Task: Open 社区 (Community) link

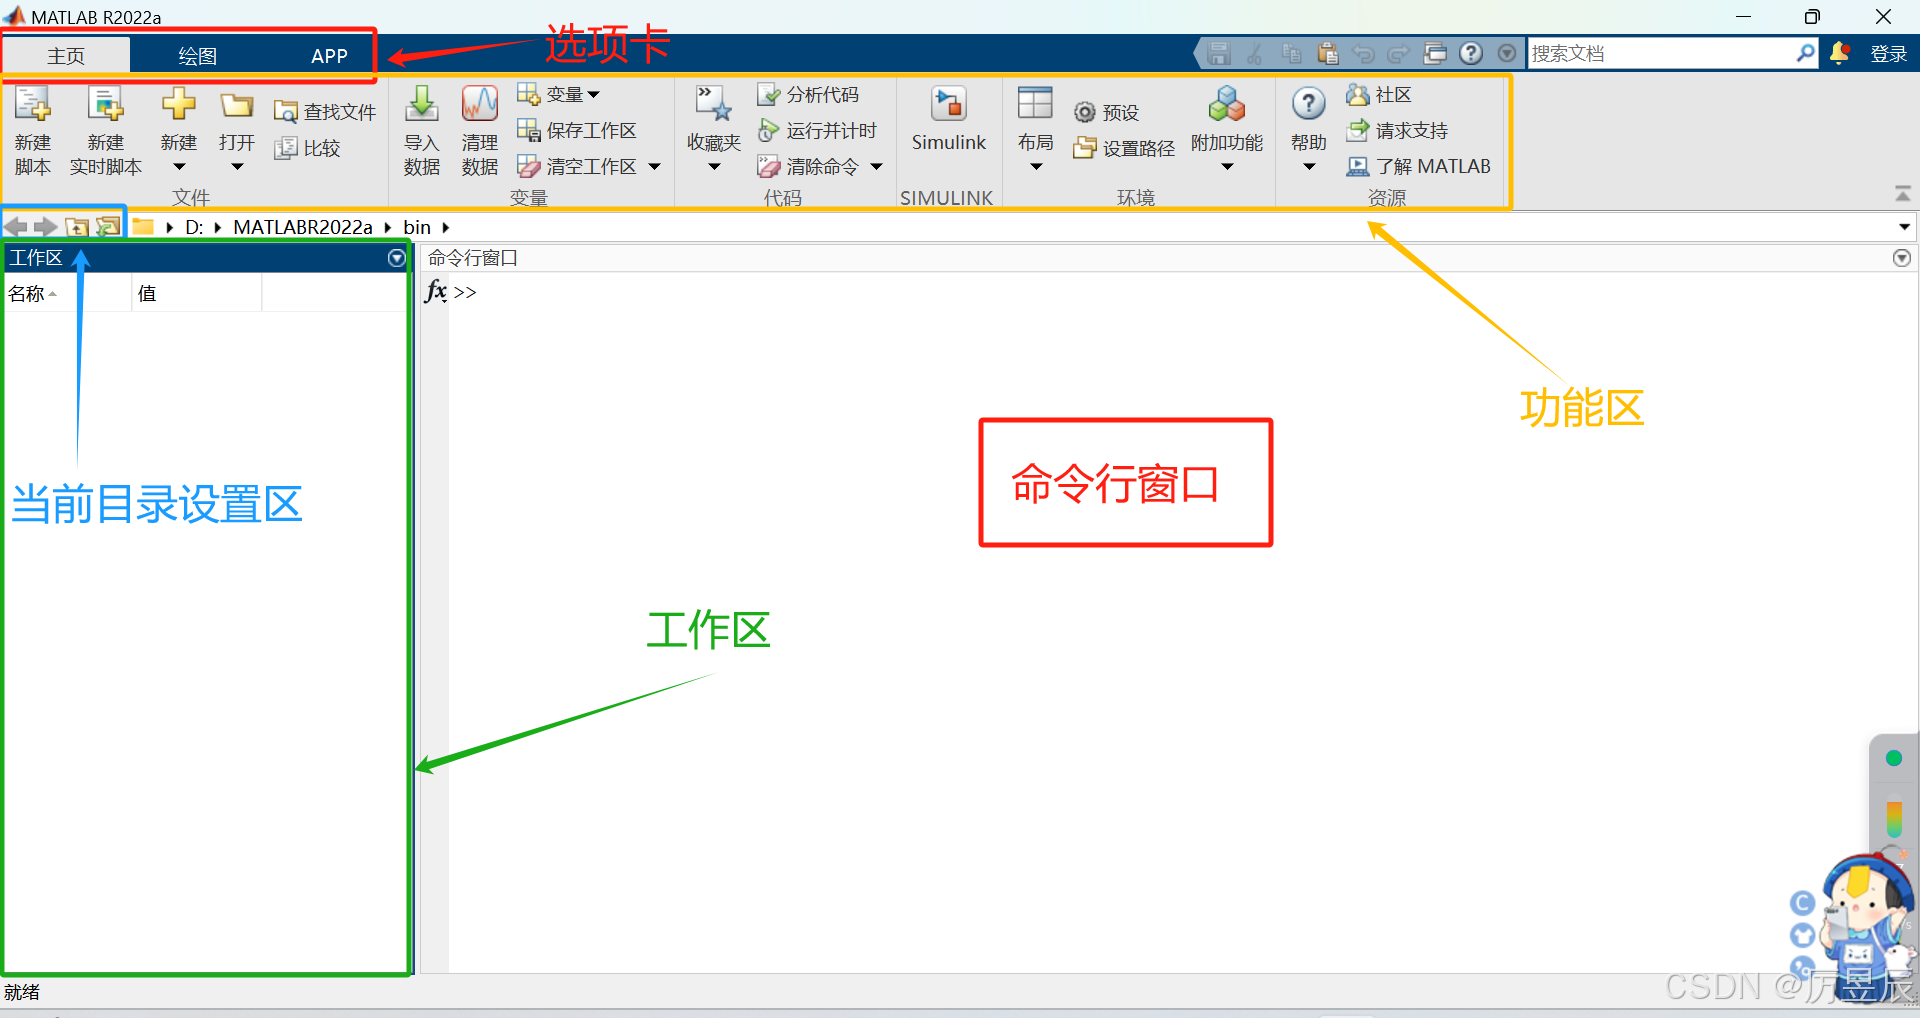Action: pos(1378,94)
